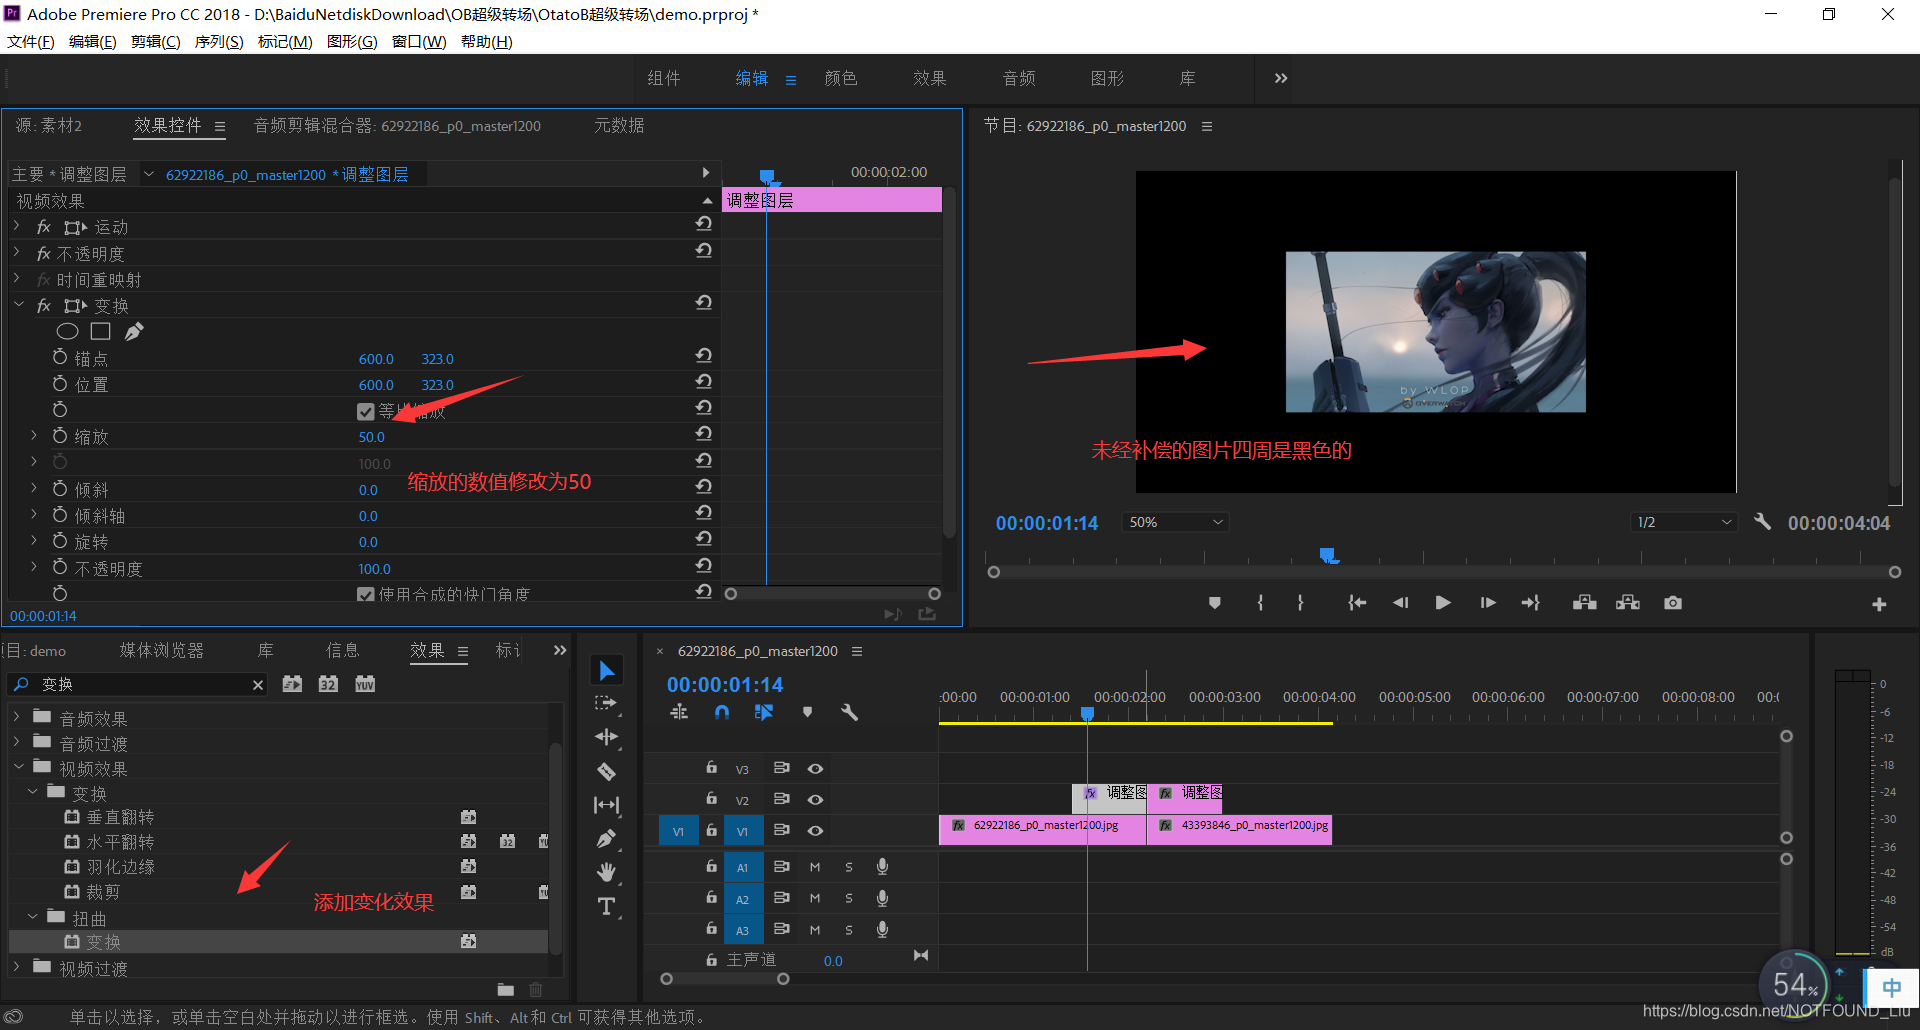
Task: Collapse the 变换 effect in controls
Action: point(18,305)
